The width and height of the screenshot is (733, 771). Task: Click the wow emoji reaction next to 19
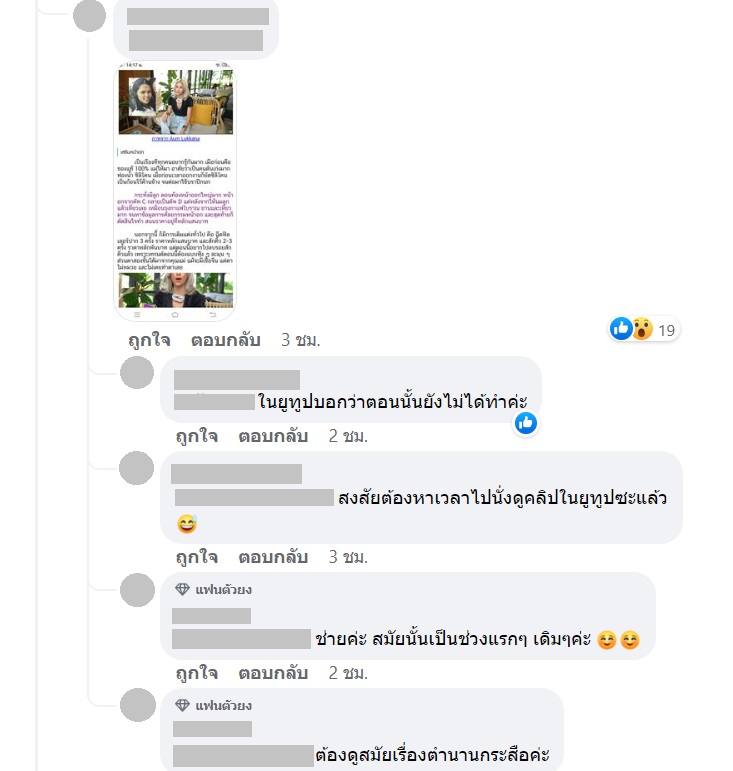pyautogui.click(x=642, y=329)
